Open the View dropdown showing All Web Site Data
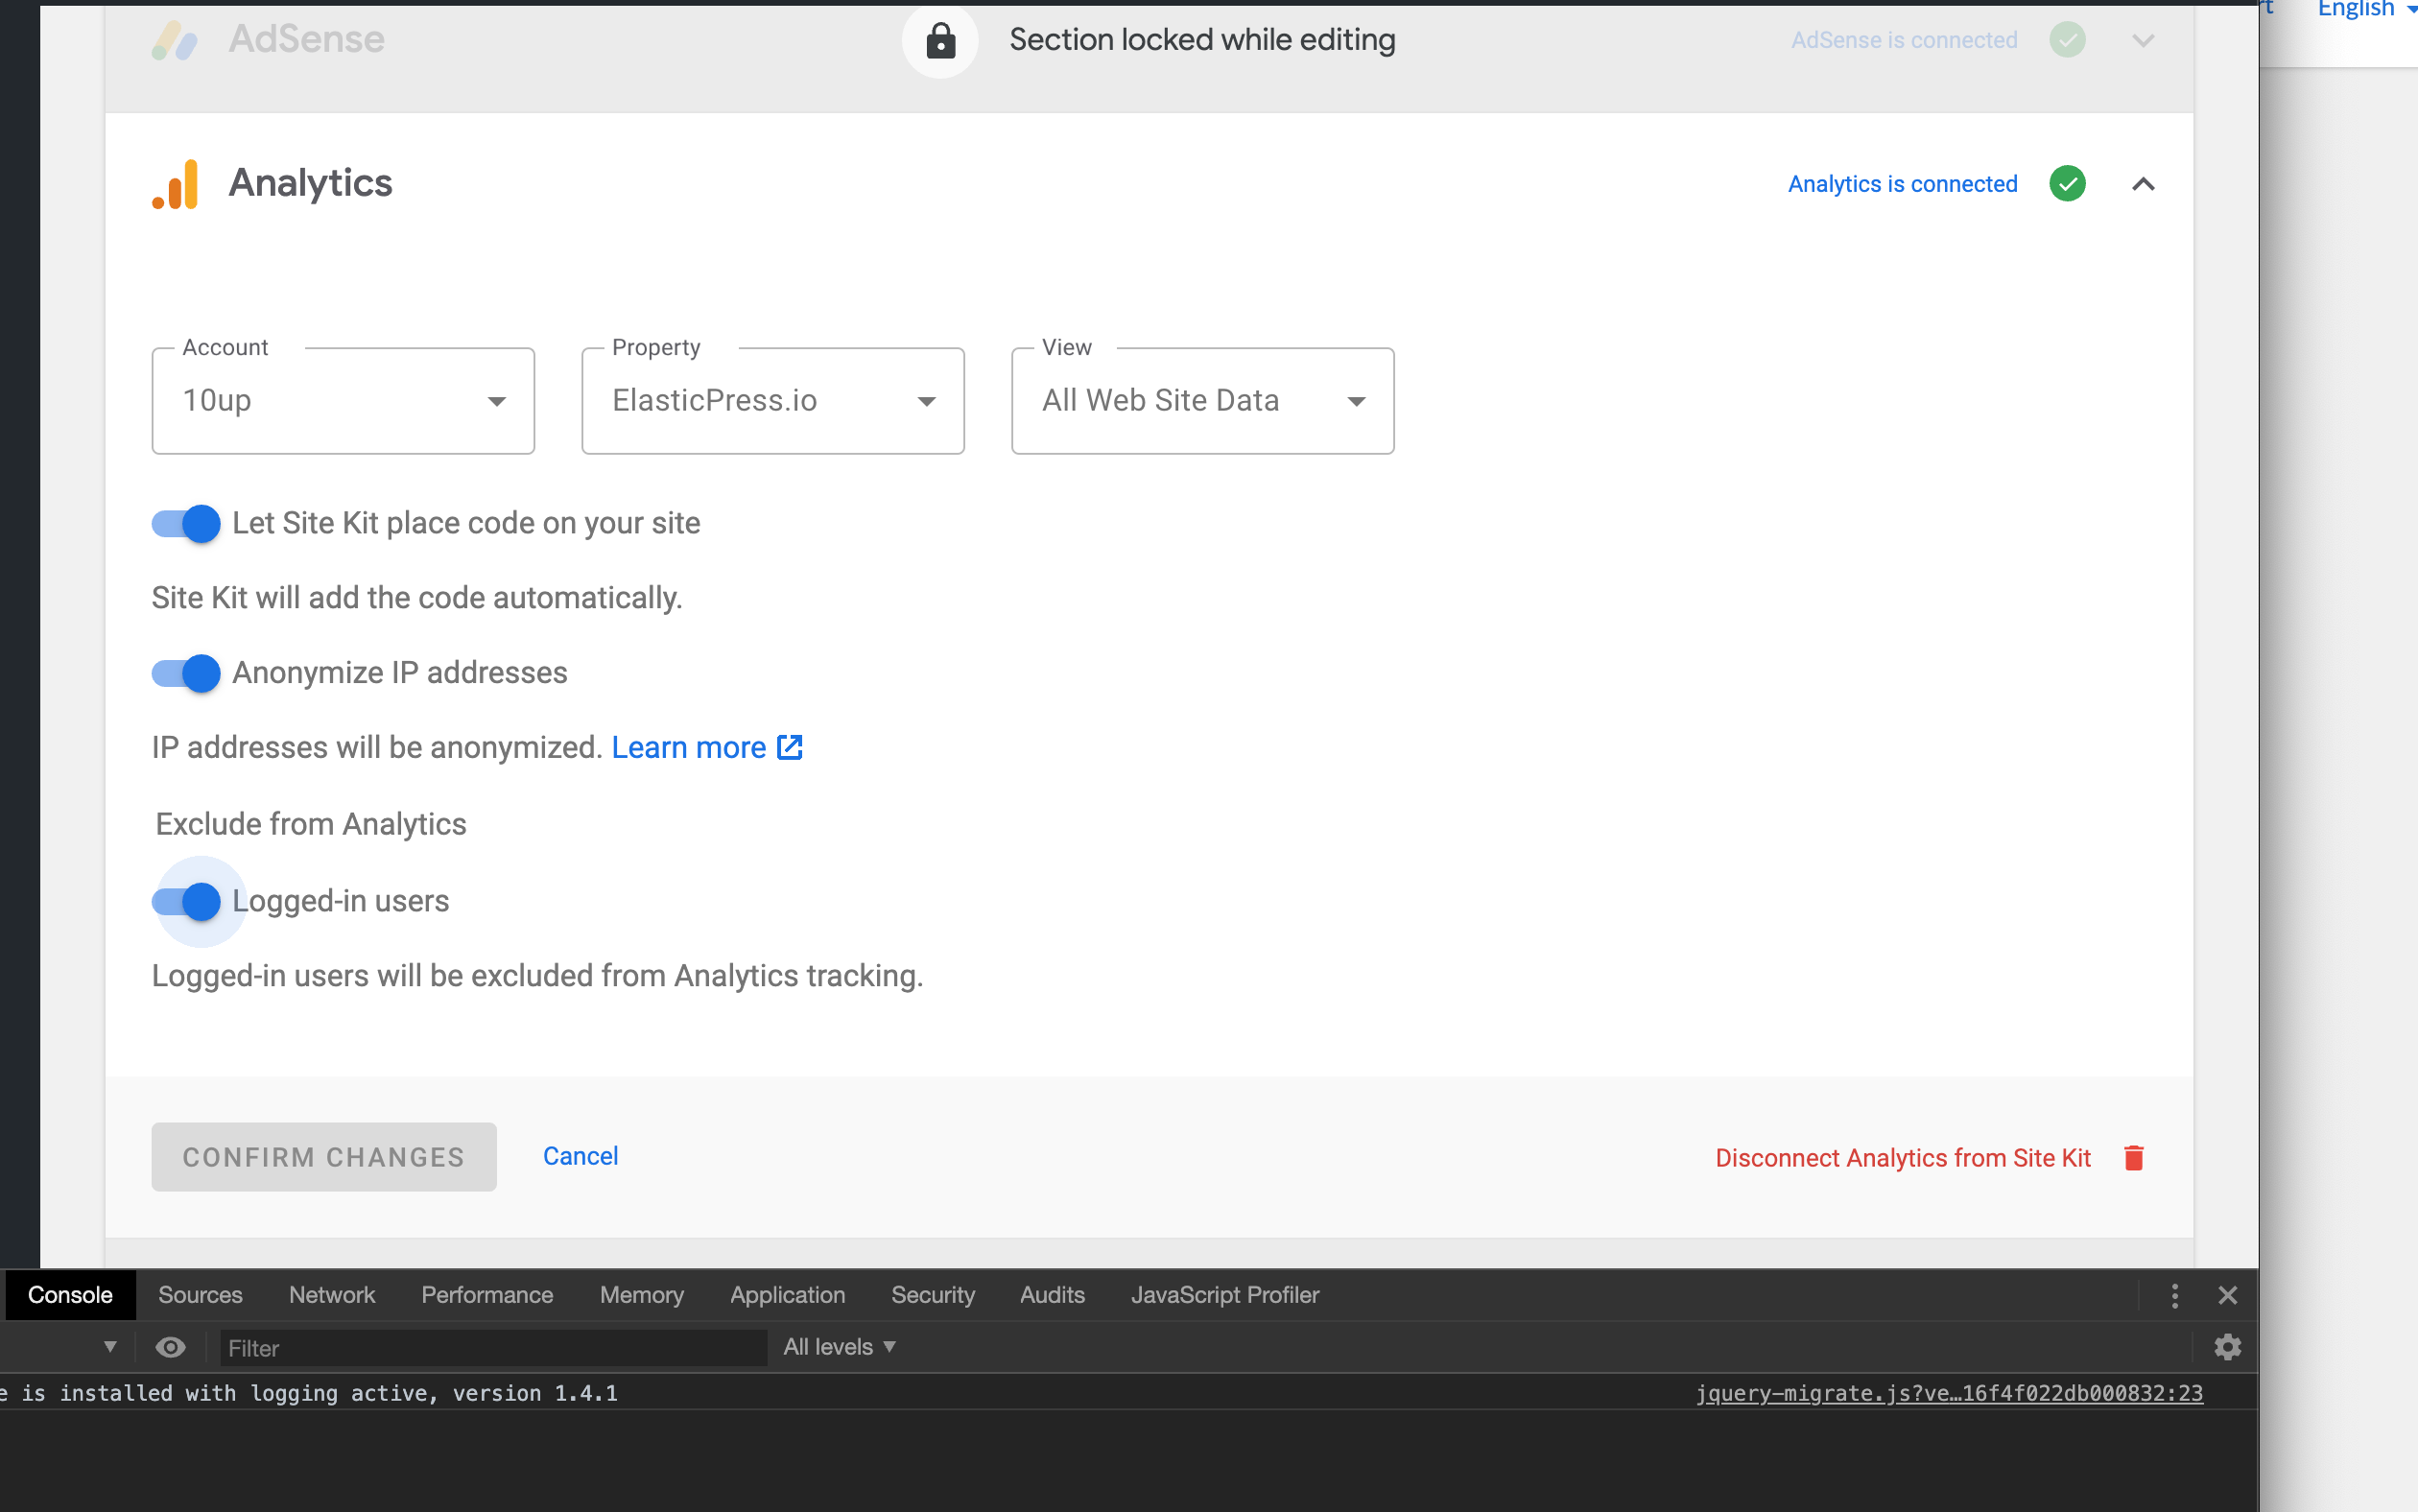This screenshot has width=2418, height=1512. click(x=1203, y=401)
